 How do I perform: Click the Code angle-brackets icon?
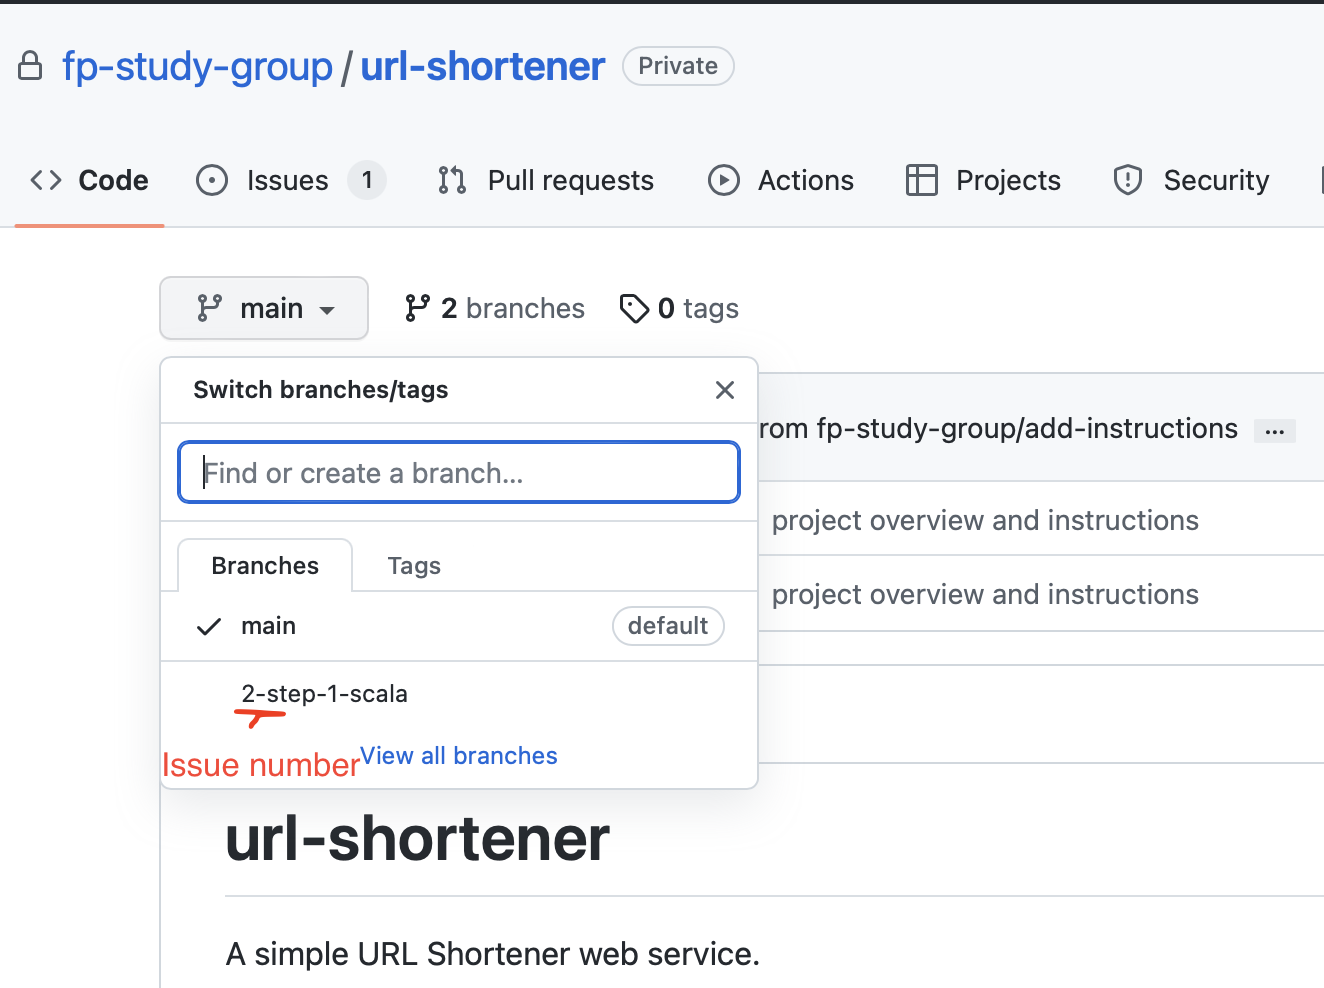46,180
